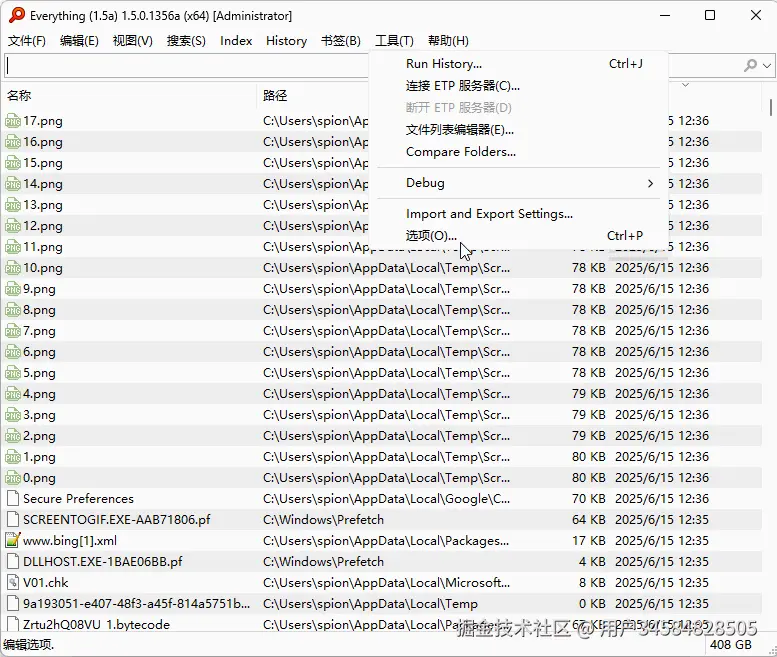Click the file icon of Secure Preferences
Screen dimensions: 777x657
[x=12, y=498]
